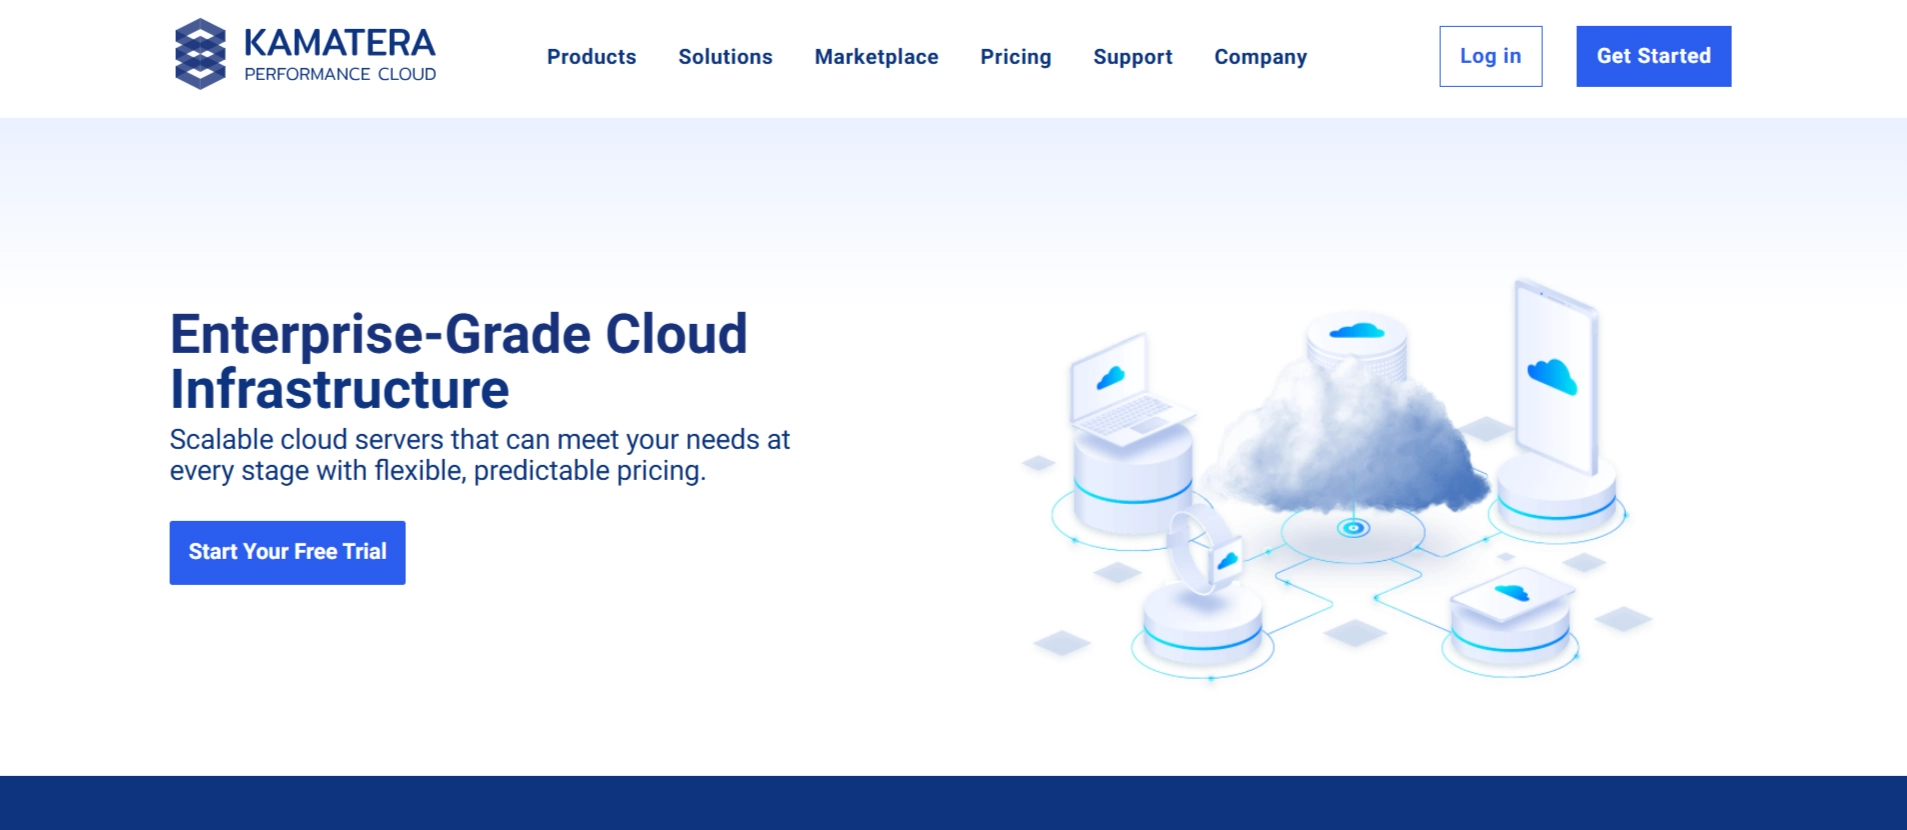
Task: Click the Log in button
Action: click(1490, 56)
